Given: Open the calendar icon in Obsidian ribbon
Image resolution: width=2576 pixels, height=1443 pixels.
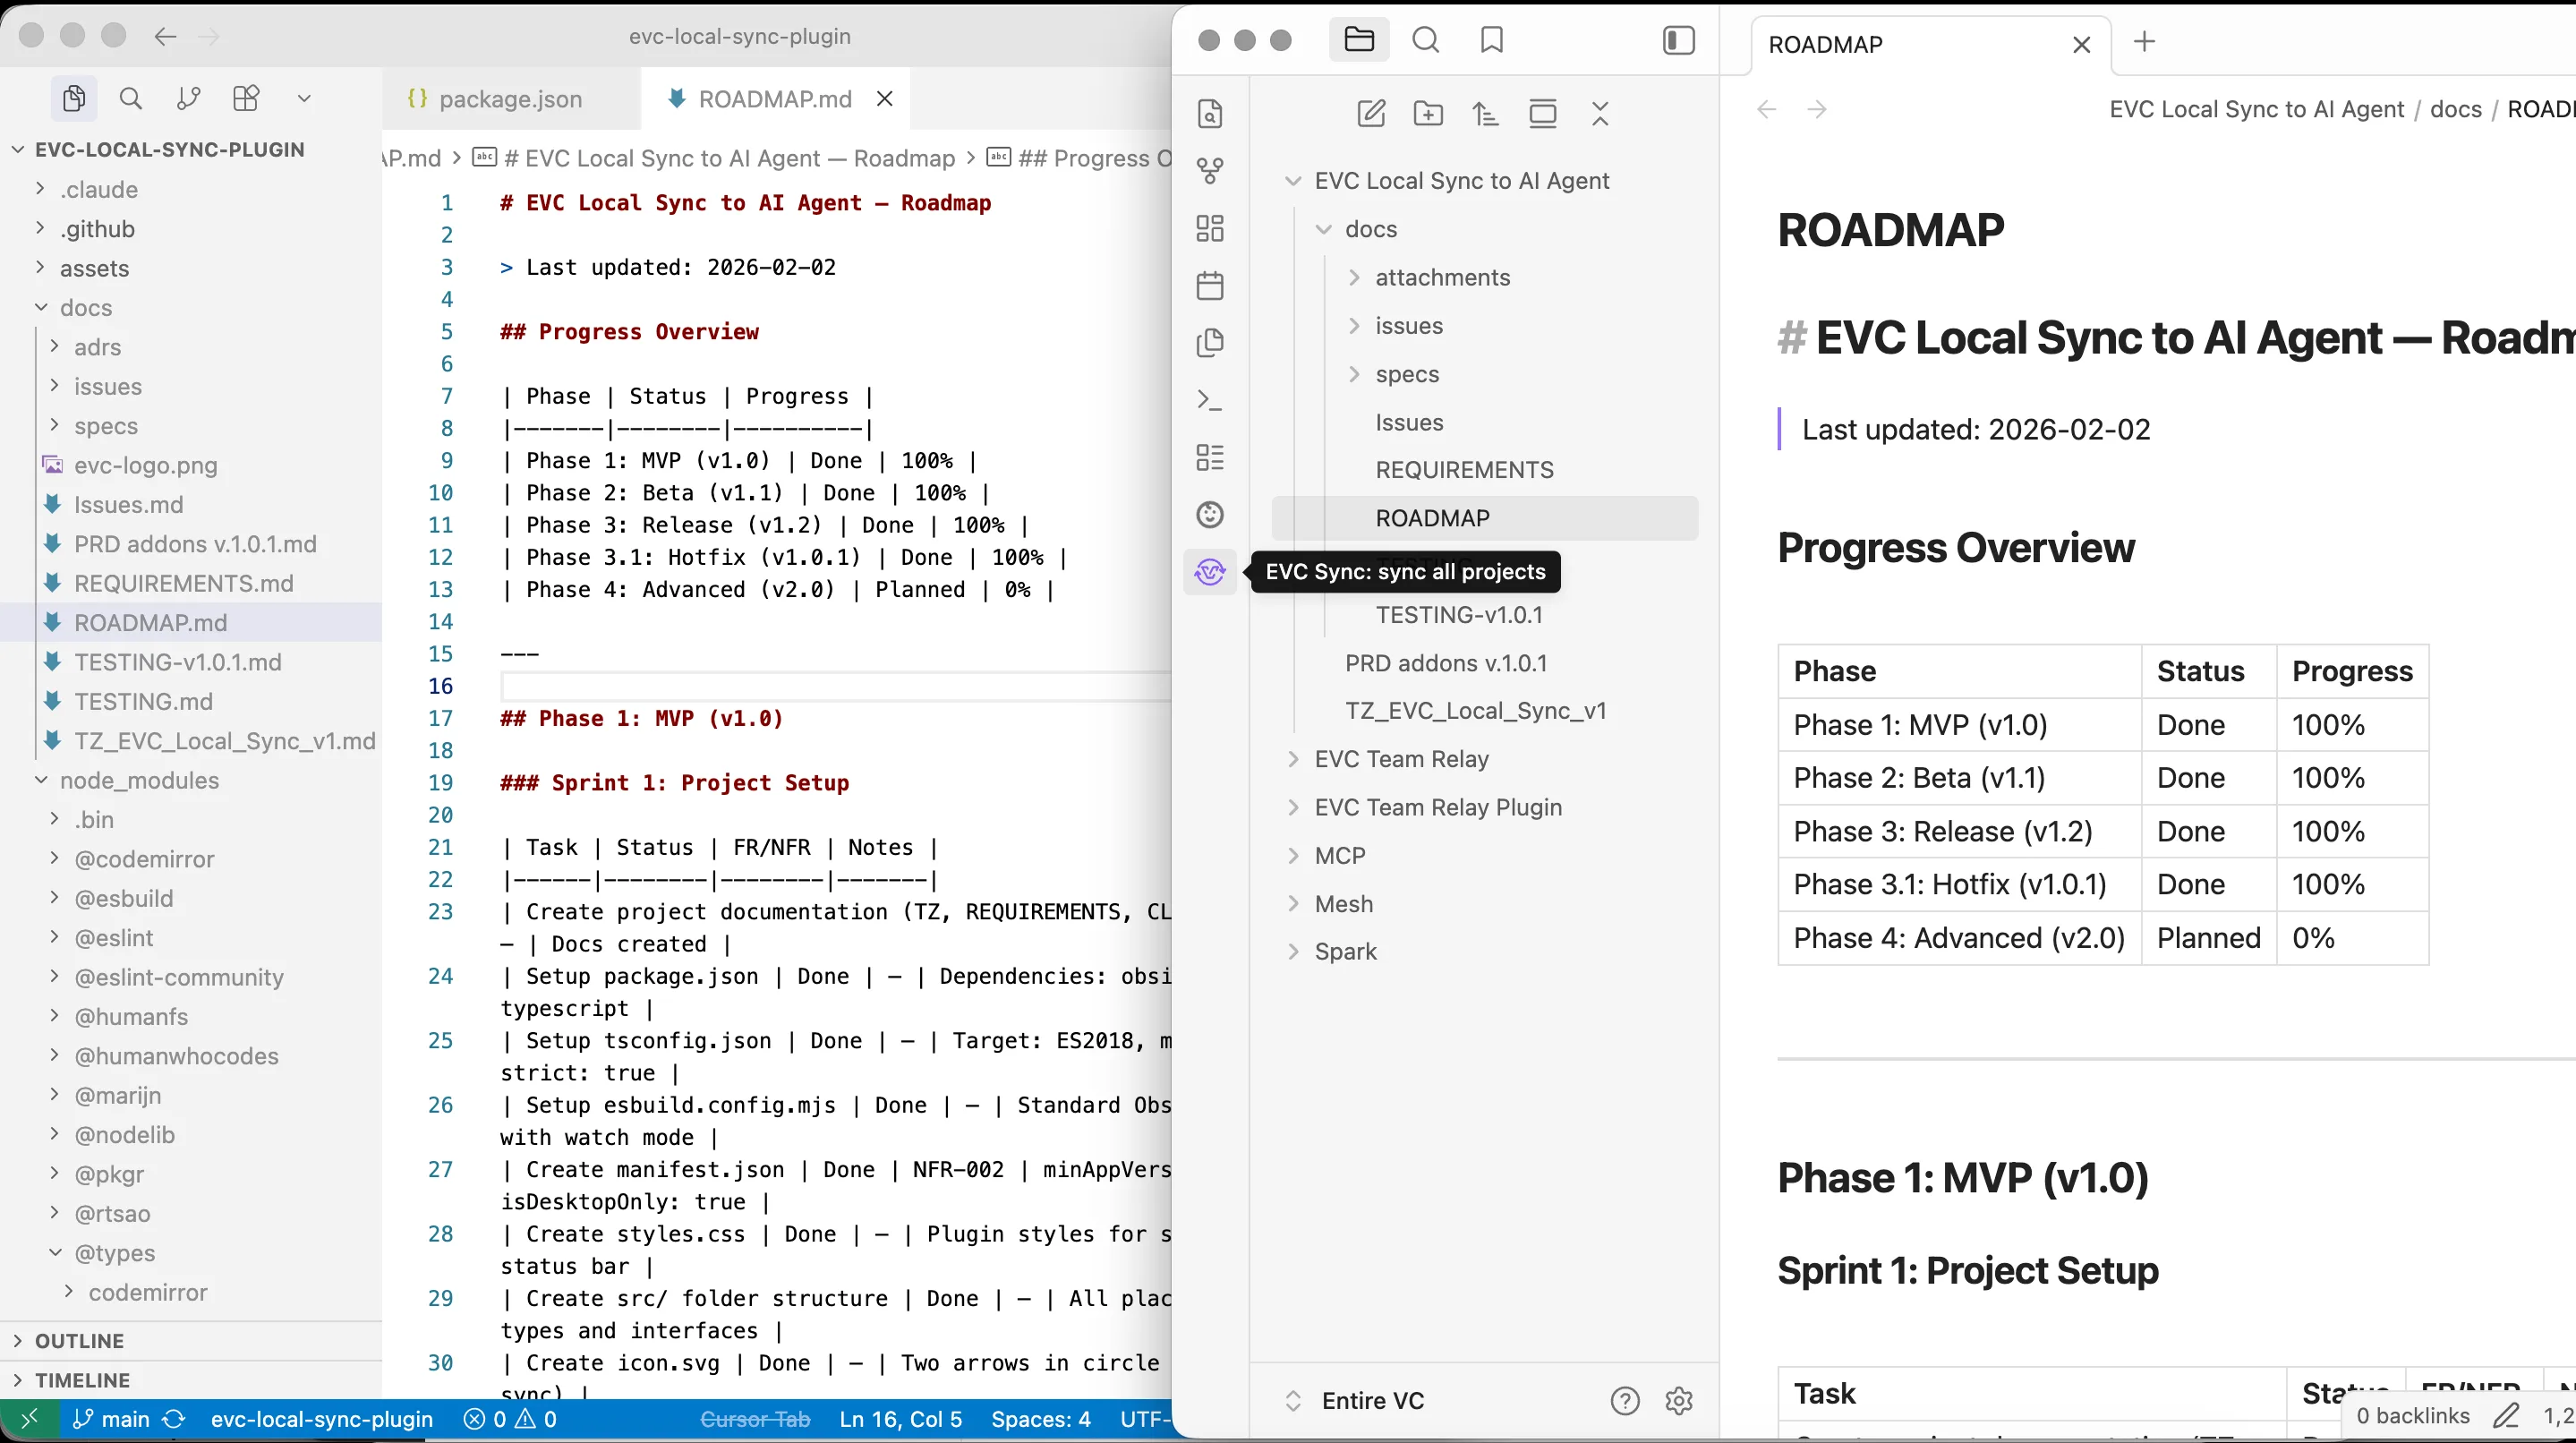Looking at the screenshot, I should click(x=1210, y=285).
